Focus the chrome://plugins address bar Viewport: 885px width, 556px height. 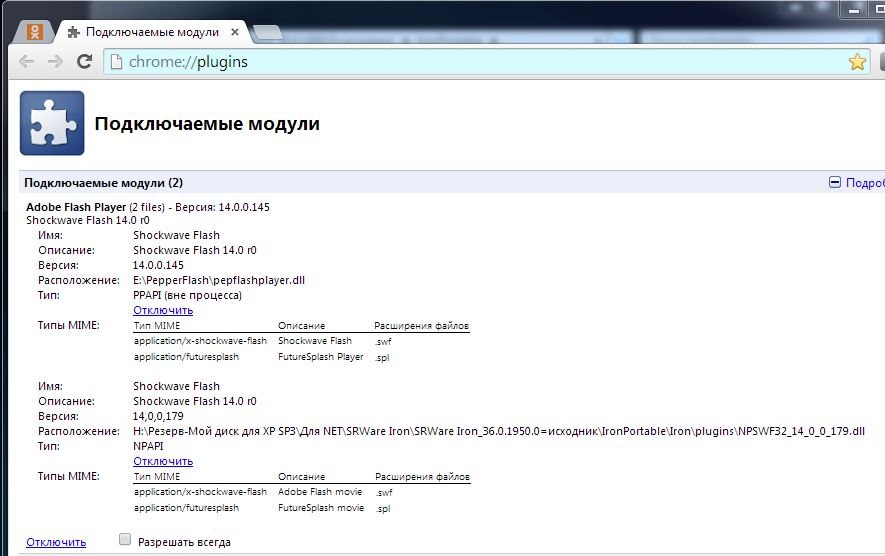pyautogui.click(x=487, y=62)
